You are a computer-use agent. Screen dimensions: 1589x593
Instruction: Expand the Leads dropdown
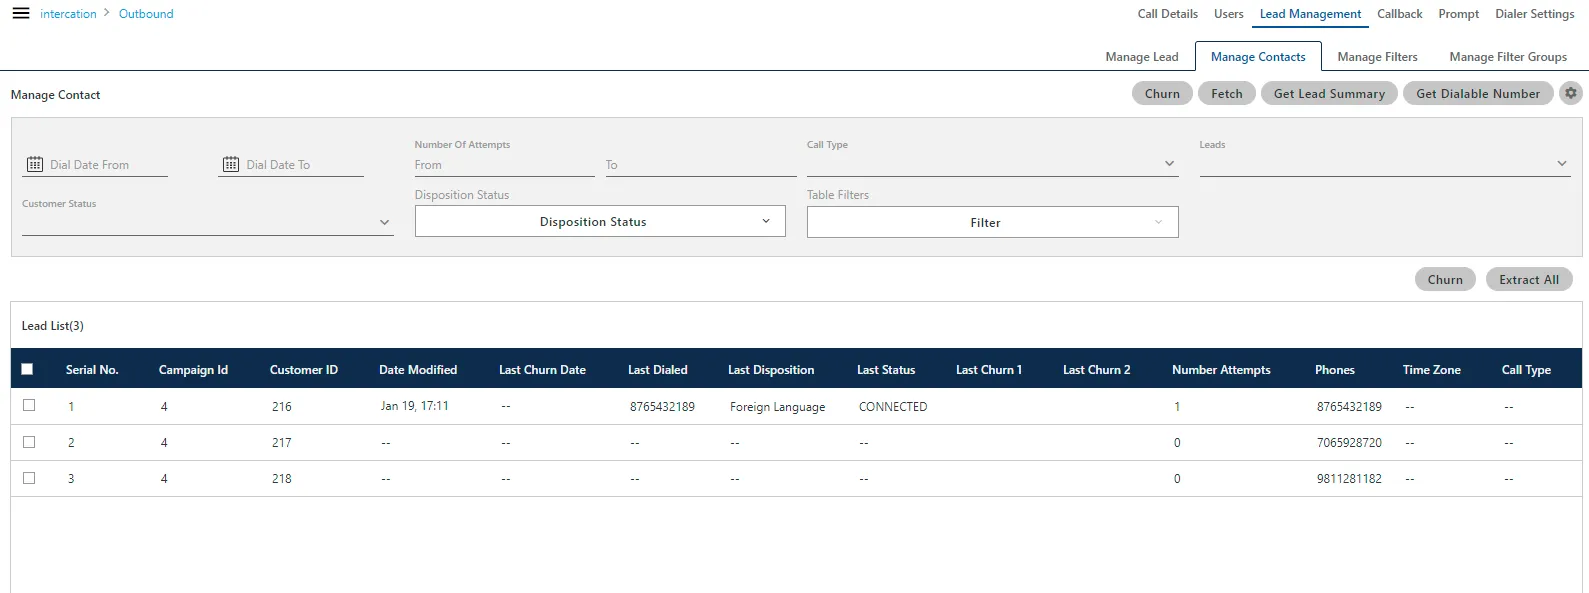tap(1385, 163)
